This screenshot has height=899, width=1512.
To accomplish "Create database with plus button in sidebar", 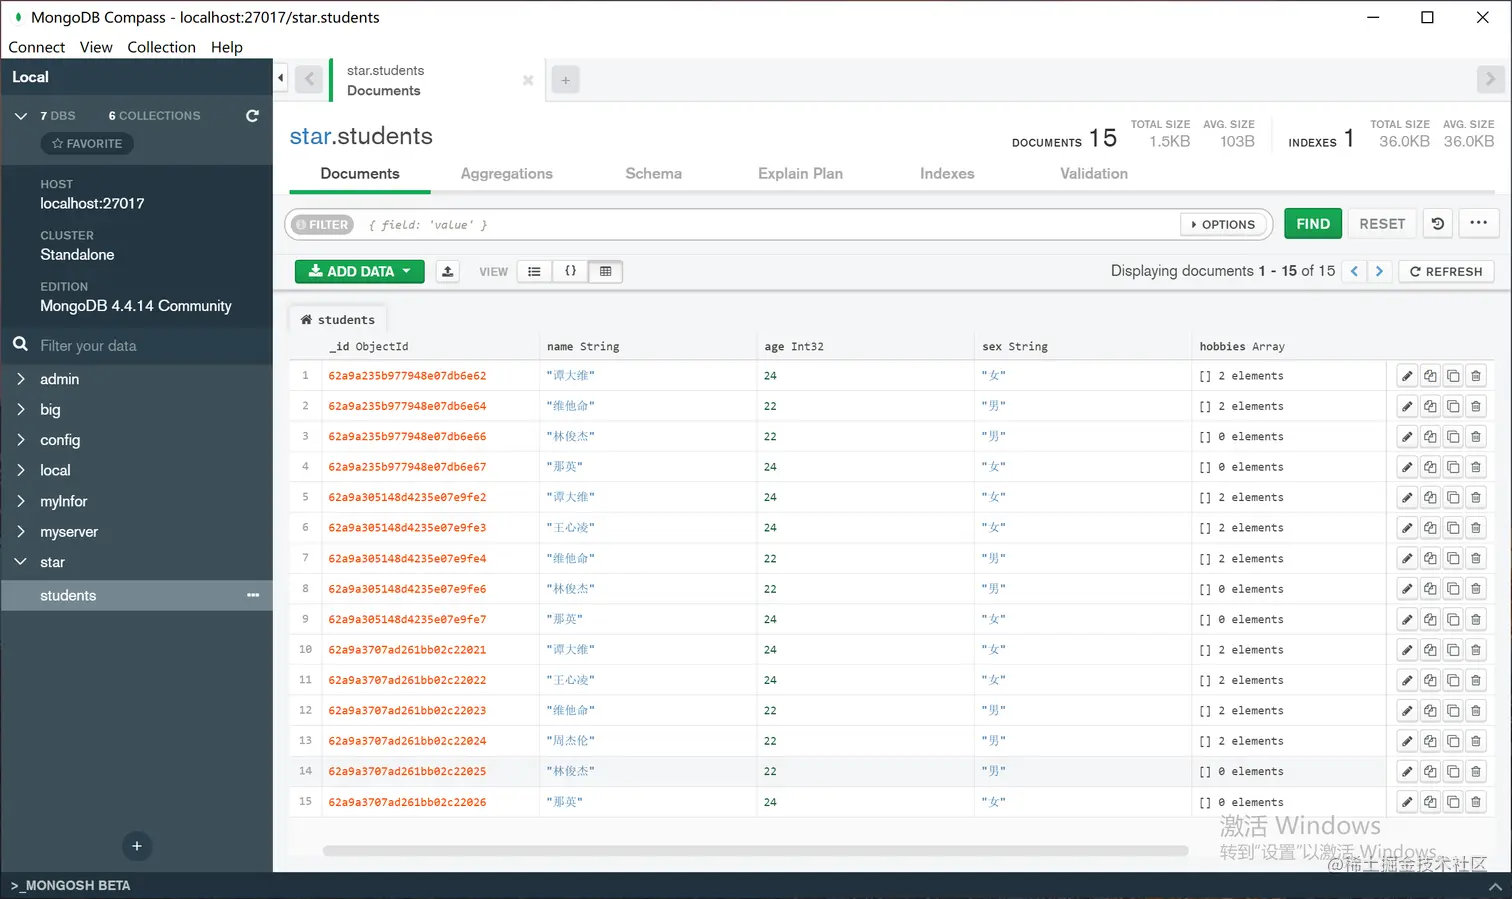I will [x=137, y=846].
